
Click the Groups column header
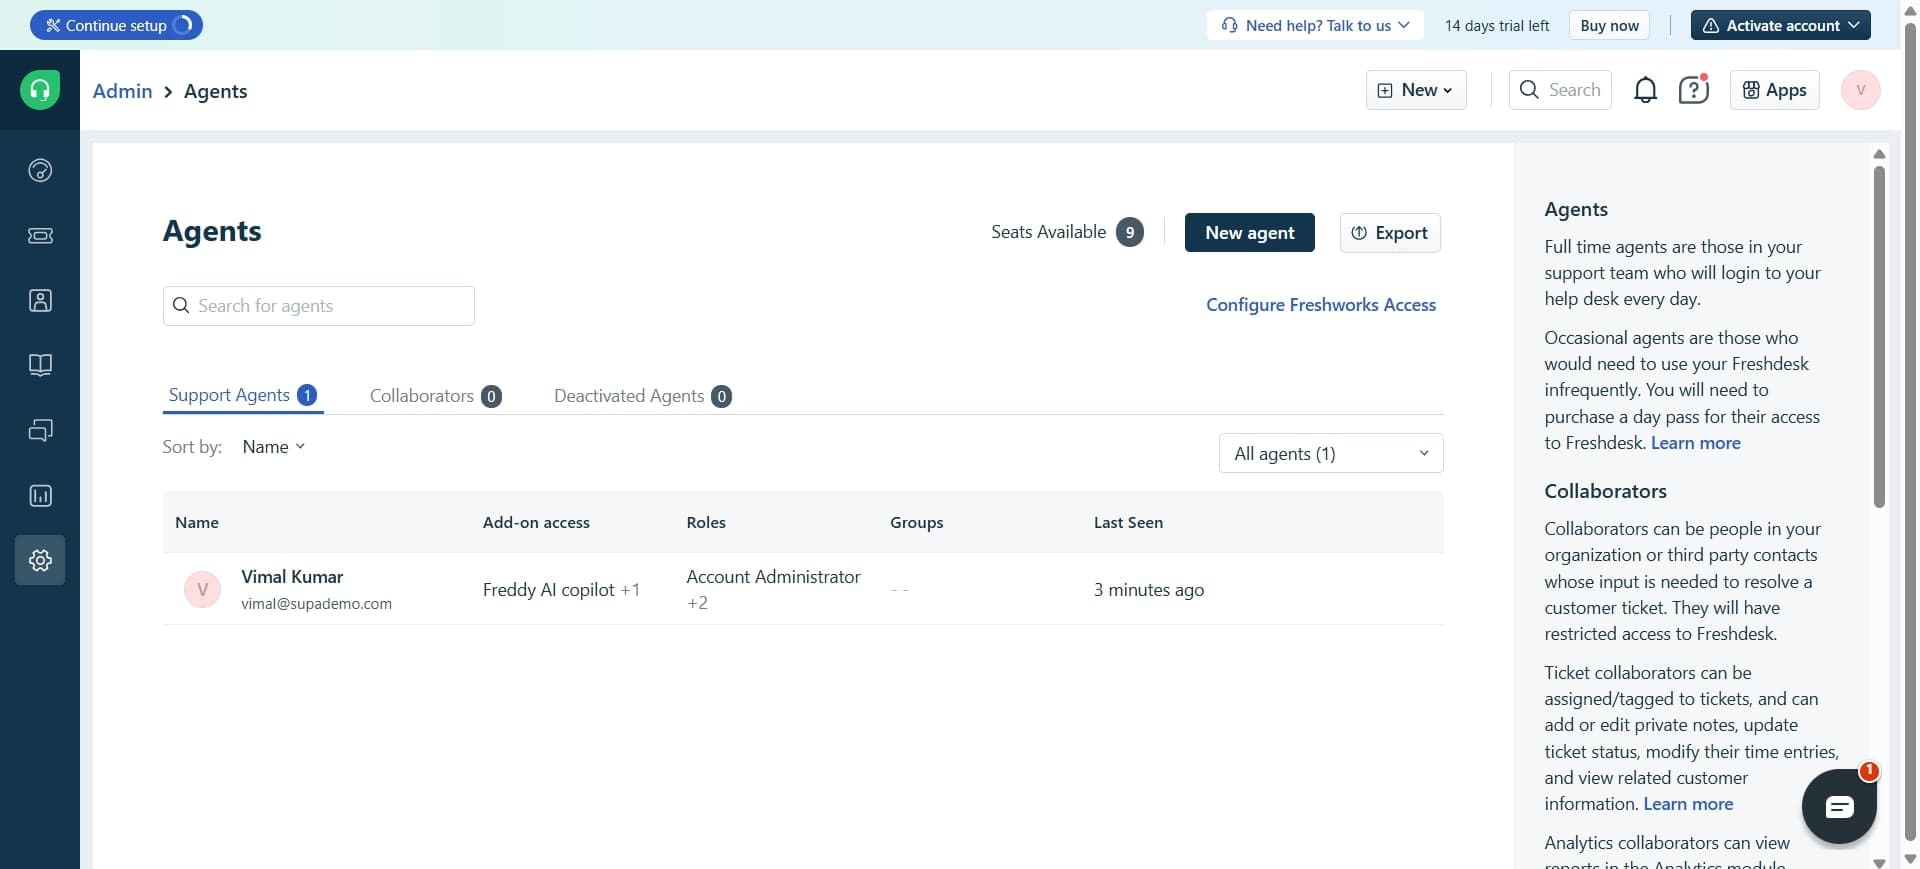click(x=916, y=522)
